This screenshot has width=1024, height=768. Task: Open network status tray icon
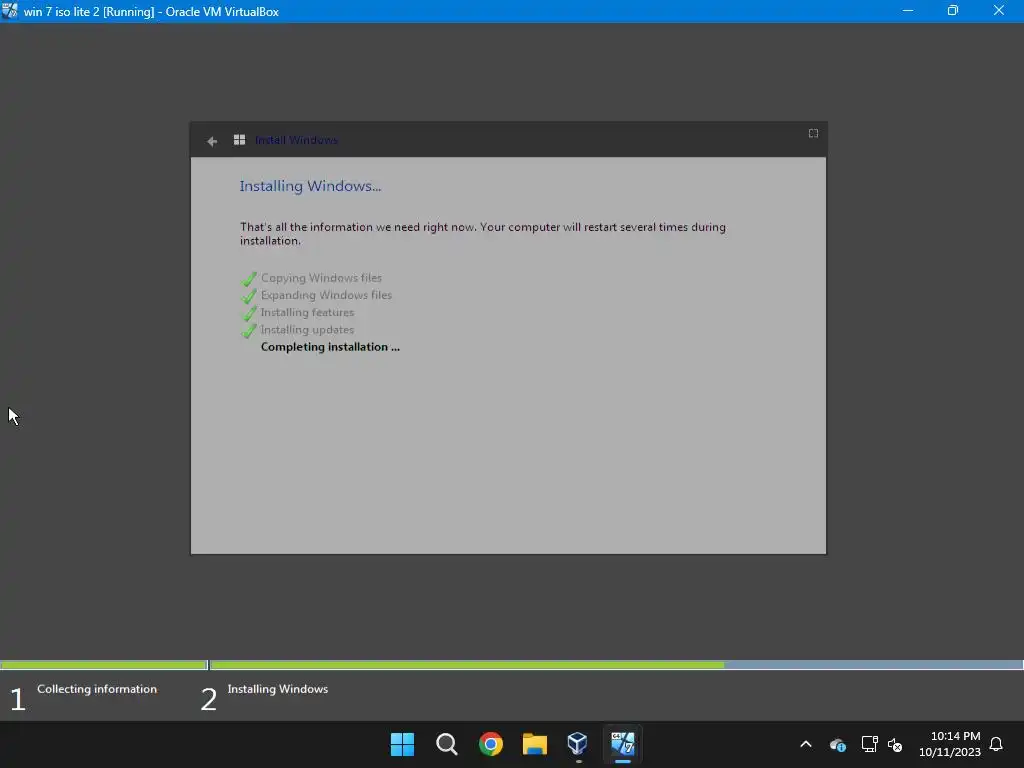coord(869,744)
